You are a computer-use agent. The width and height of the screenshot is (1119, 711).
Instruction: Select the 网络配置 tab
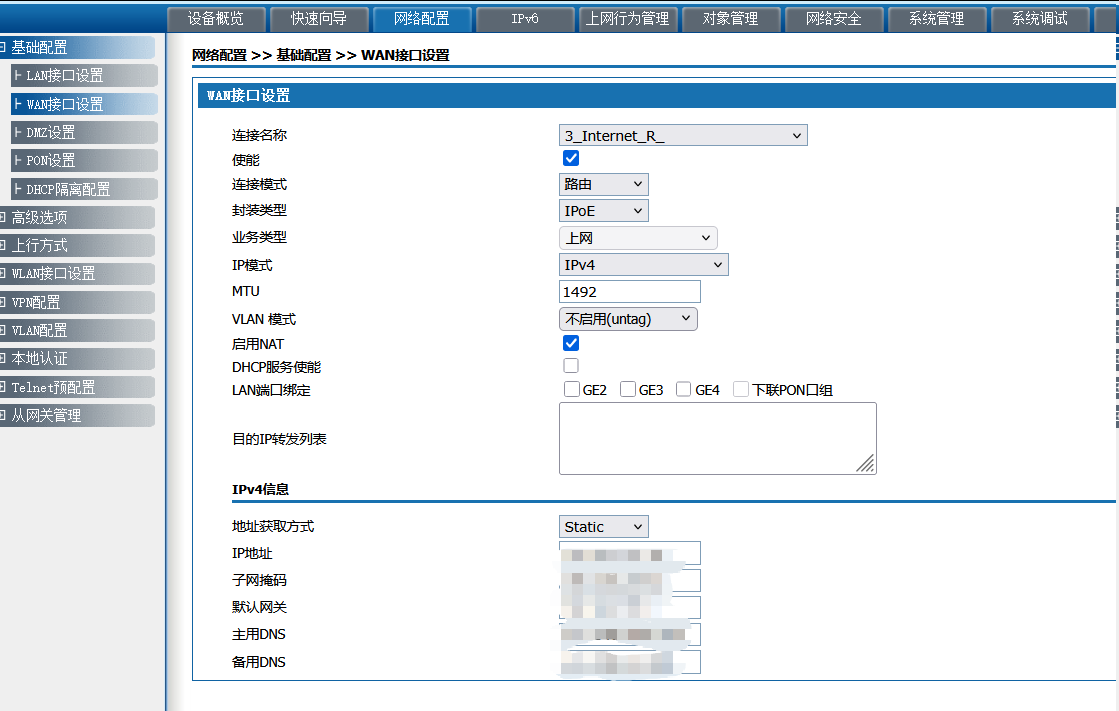click(x=422, y=19)
